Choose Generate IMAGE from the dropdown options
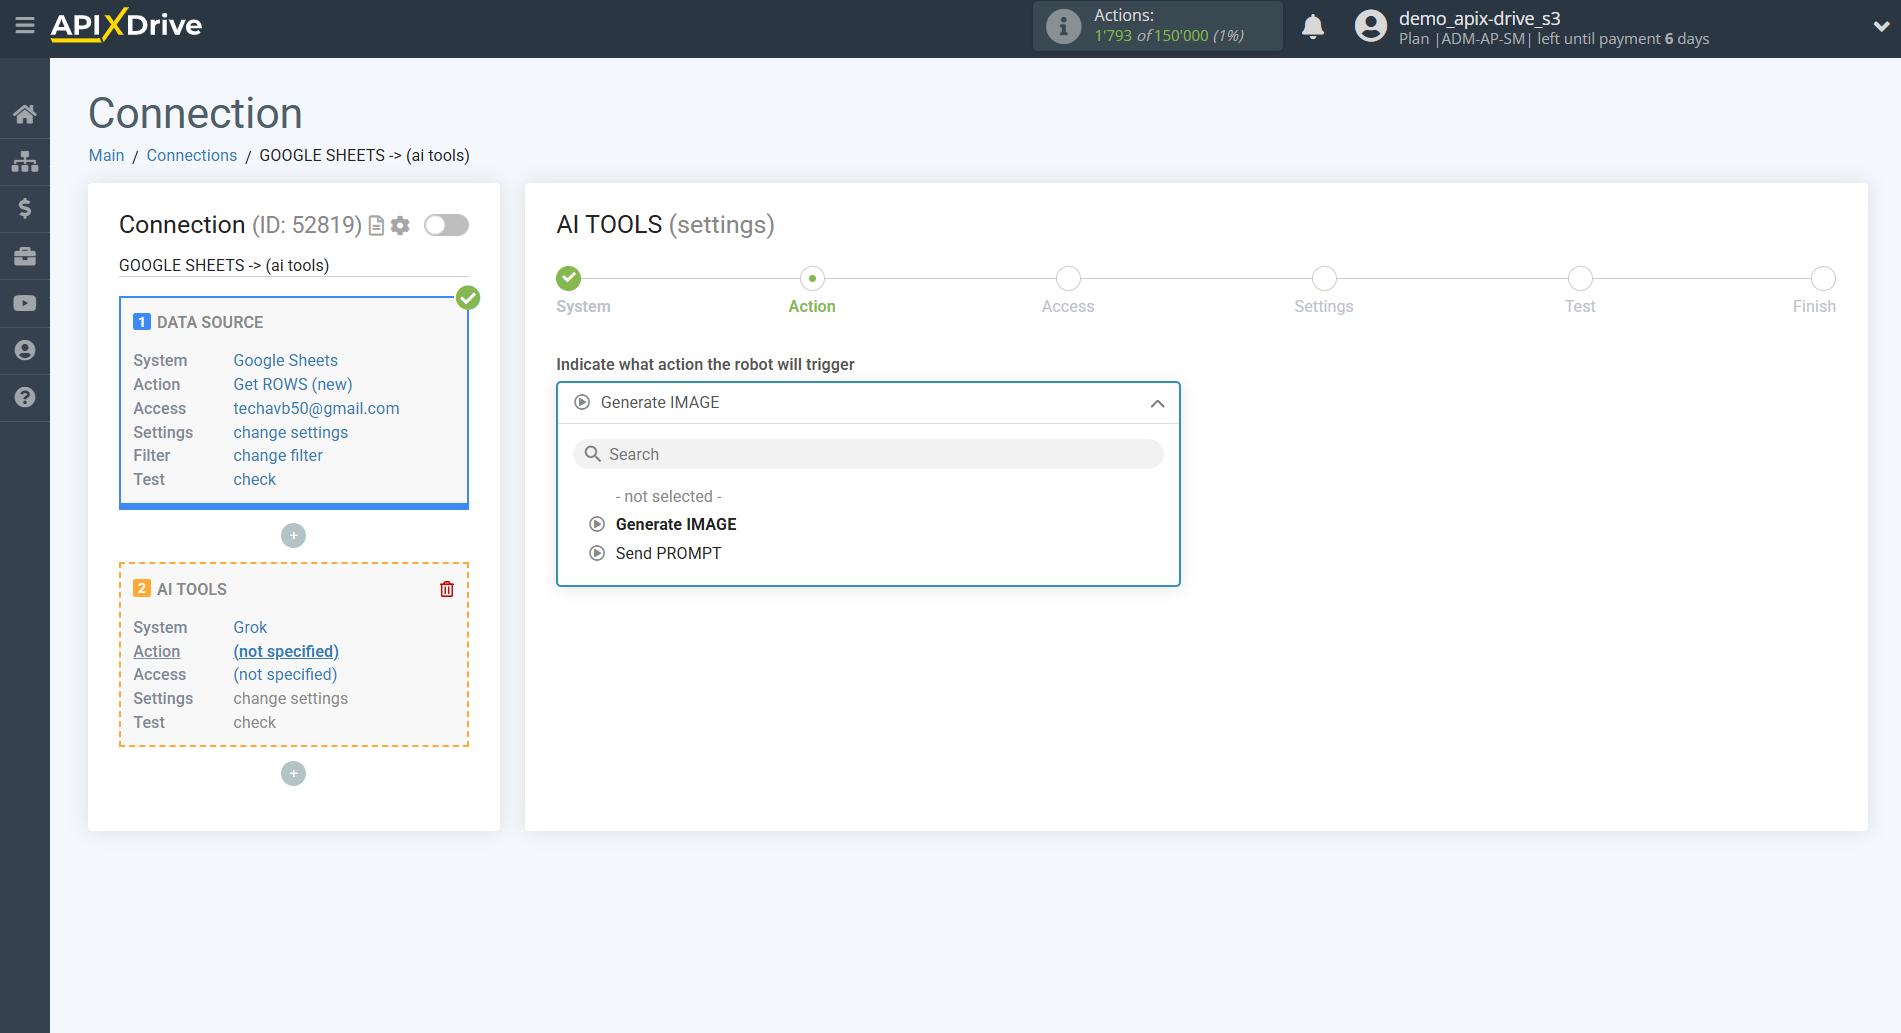 point(676,524)
